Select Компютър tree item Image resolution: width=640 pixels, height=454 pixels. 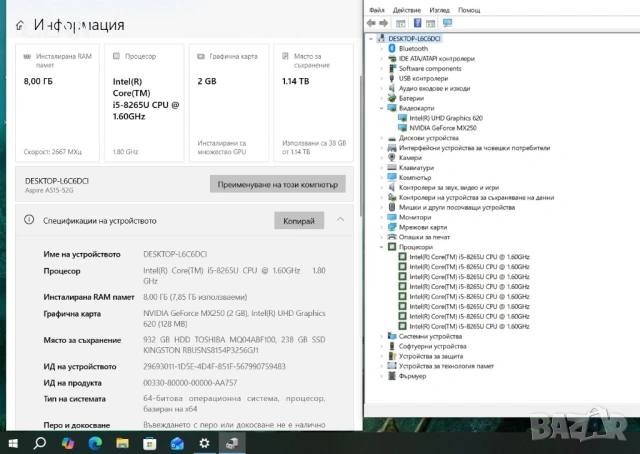coord(415,178)
